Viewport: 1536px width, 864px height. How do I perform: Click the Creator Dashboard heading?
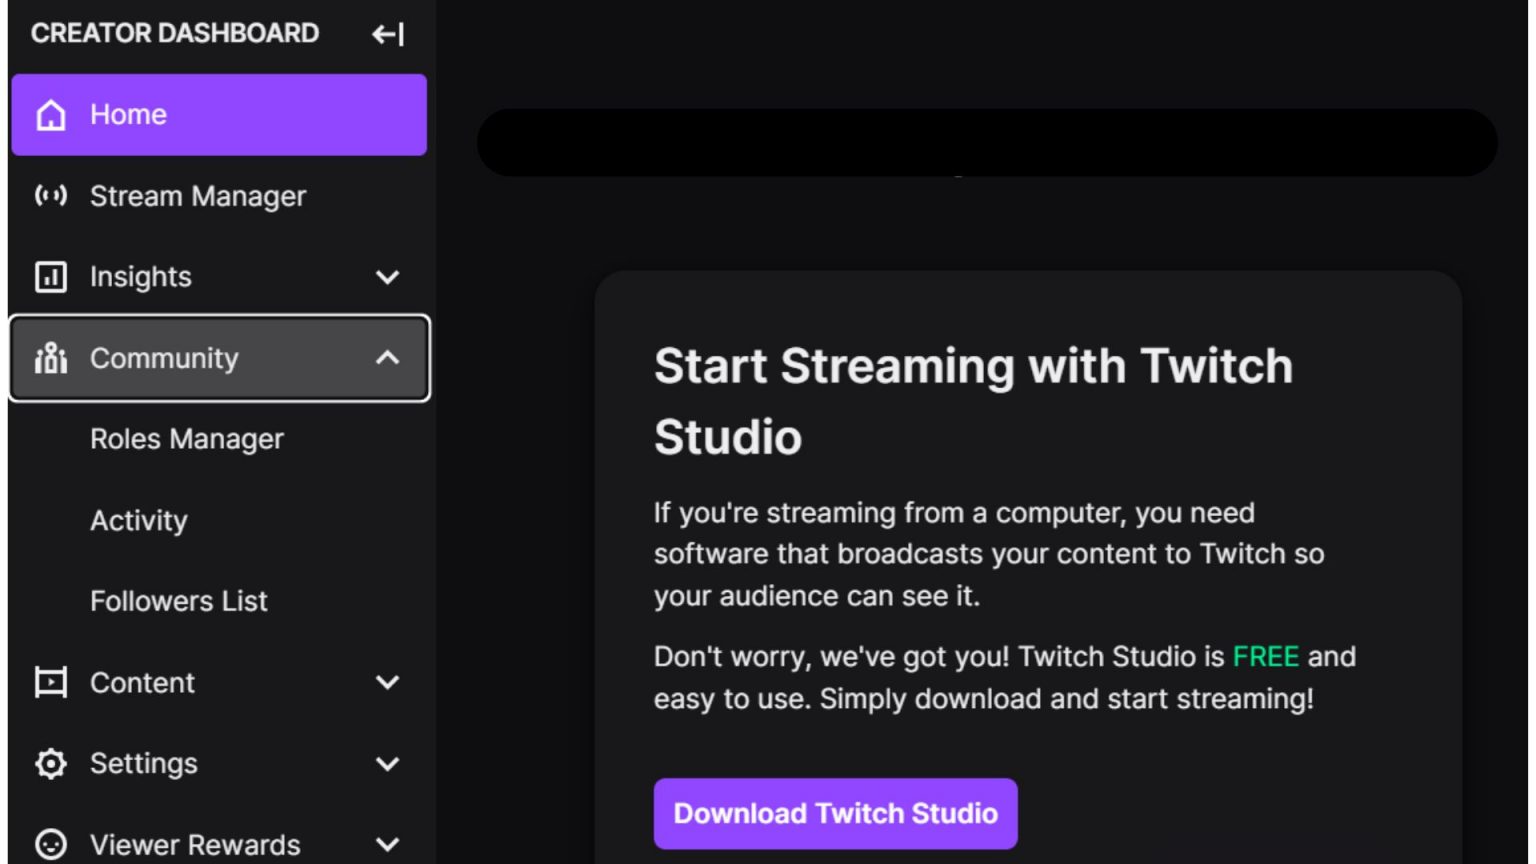[175, 33]
